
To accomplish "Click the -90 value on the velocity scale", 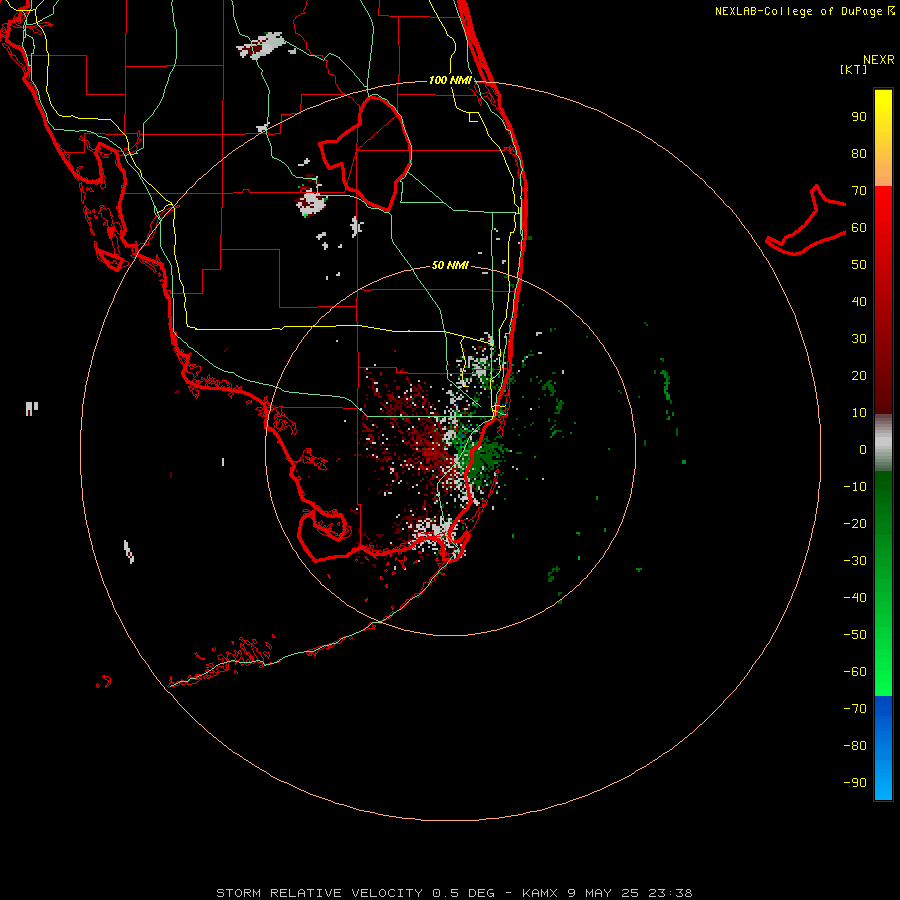I will pyautogui.click(x=855, y=783).
